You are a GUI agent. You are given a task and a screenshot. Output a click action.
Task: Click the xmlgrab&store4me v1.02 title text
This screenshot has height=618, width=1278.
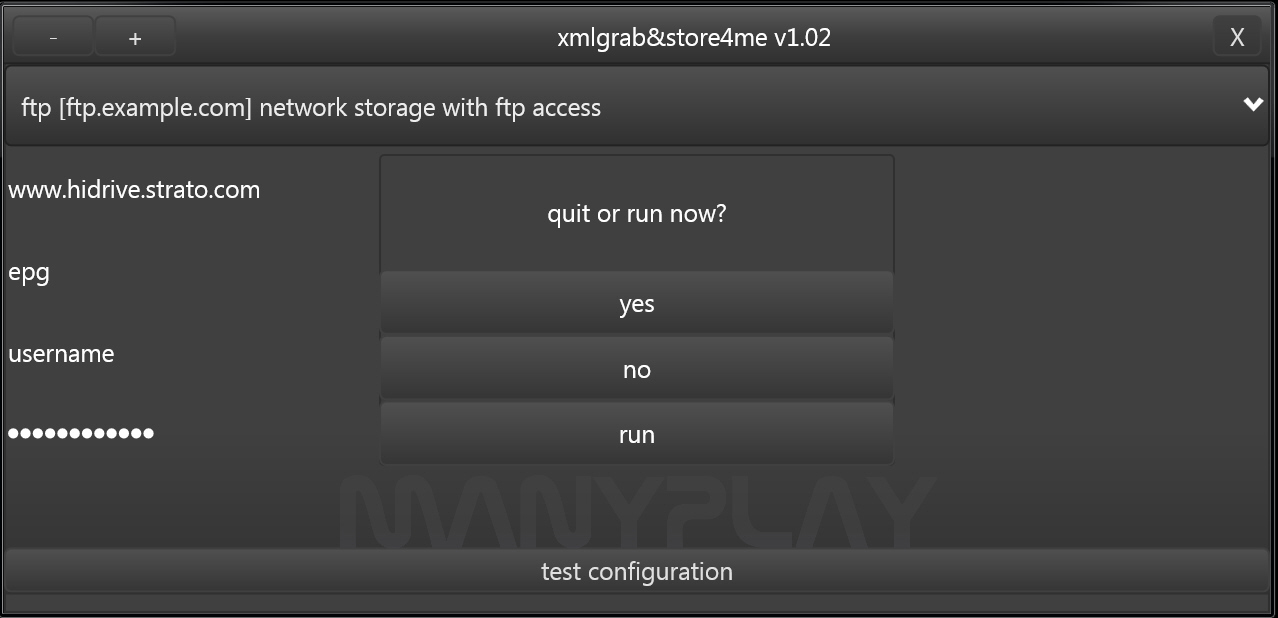click(x=693, y=38)
